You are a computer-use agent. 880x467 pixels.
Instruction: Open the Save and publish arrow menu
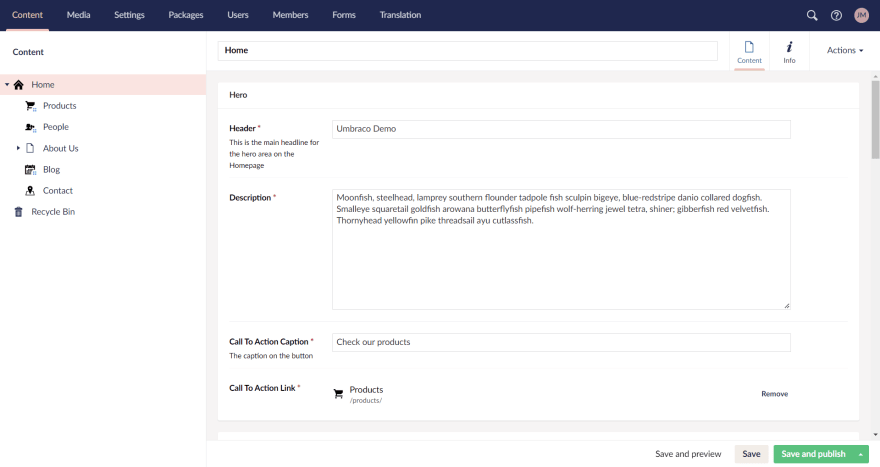click(860, 454)
